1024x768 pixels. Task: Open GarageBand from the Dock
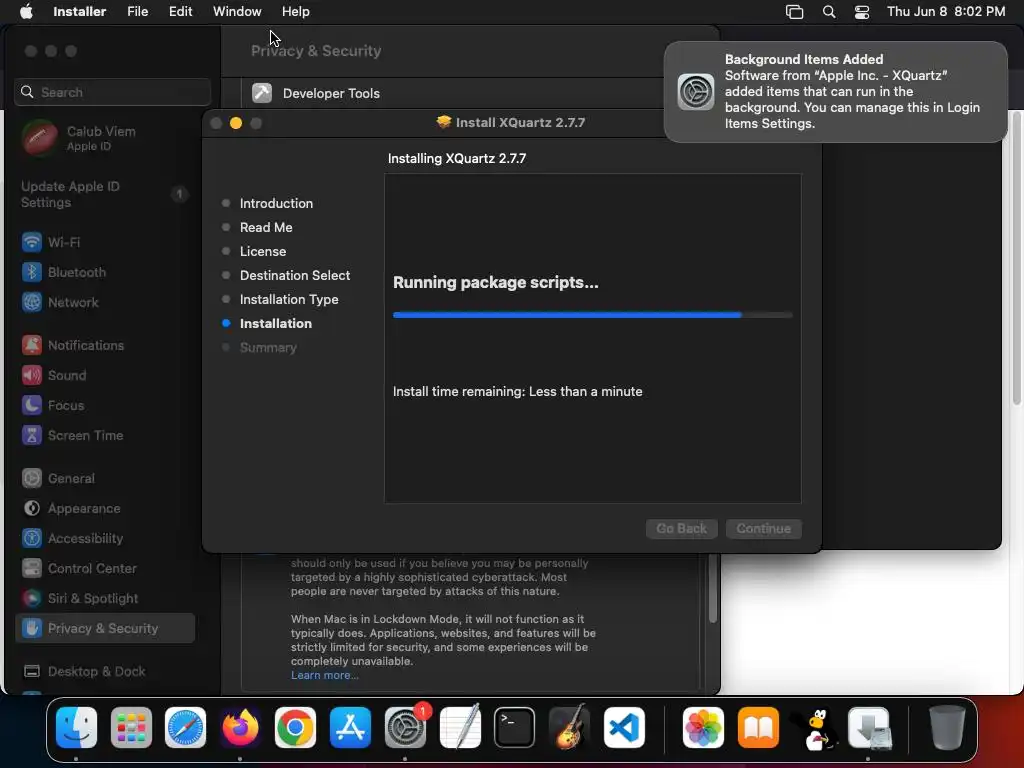pos(569,727)
